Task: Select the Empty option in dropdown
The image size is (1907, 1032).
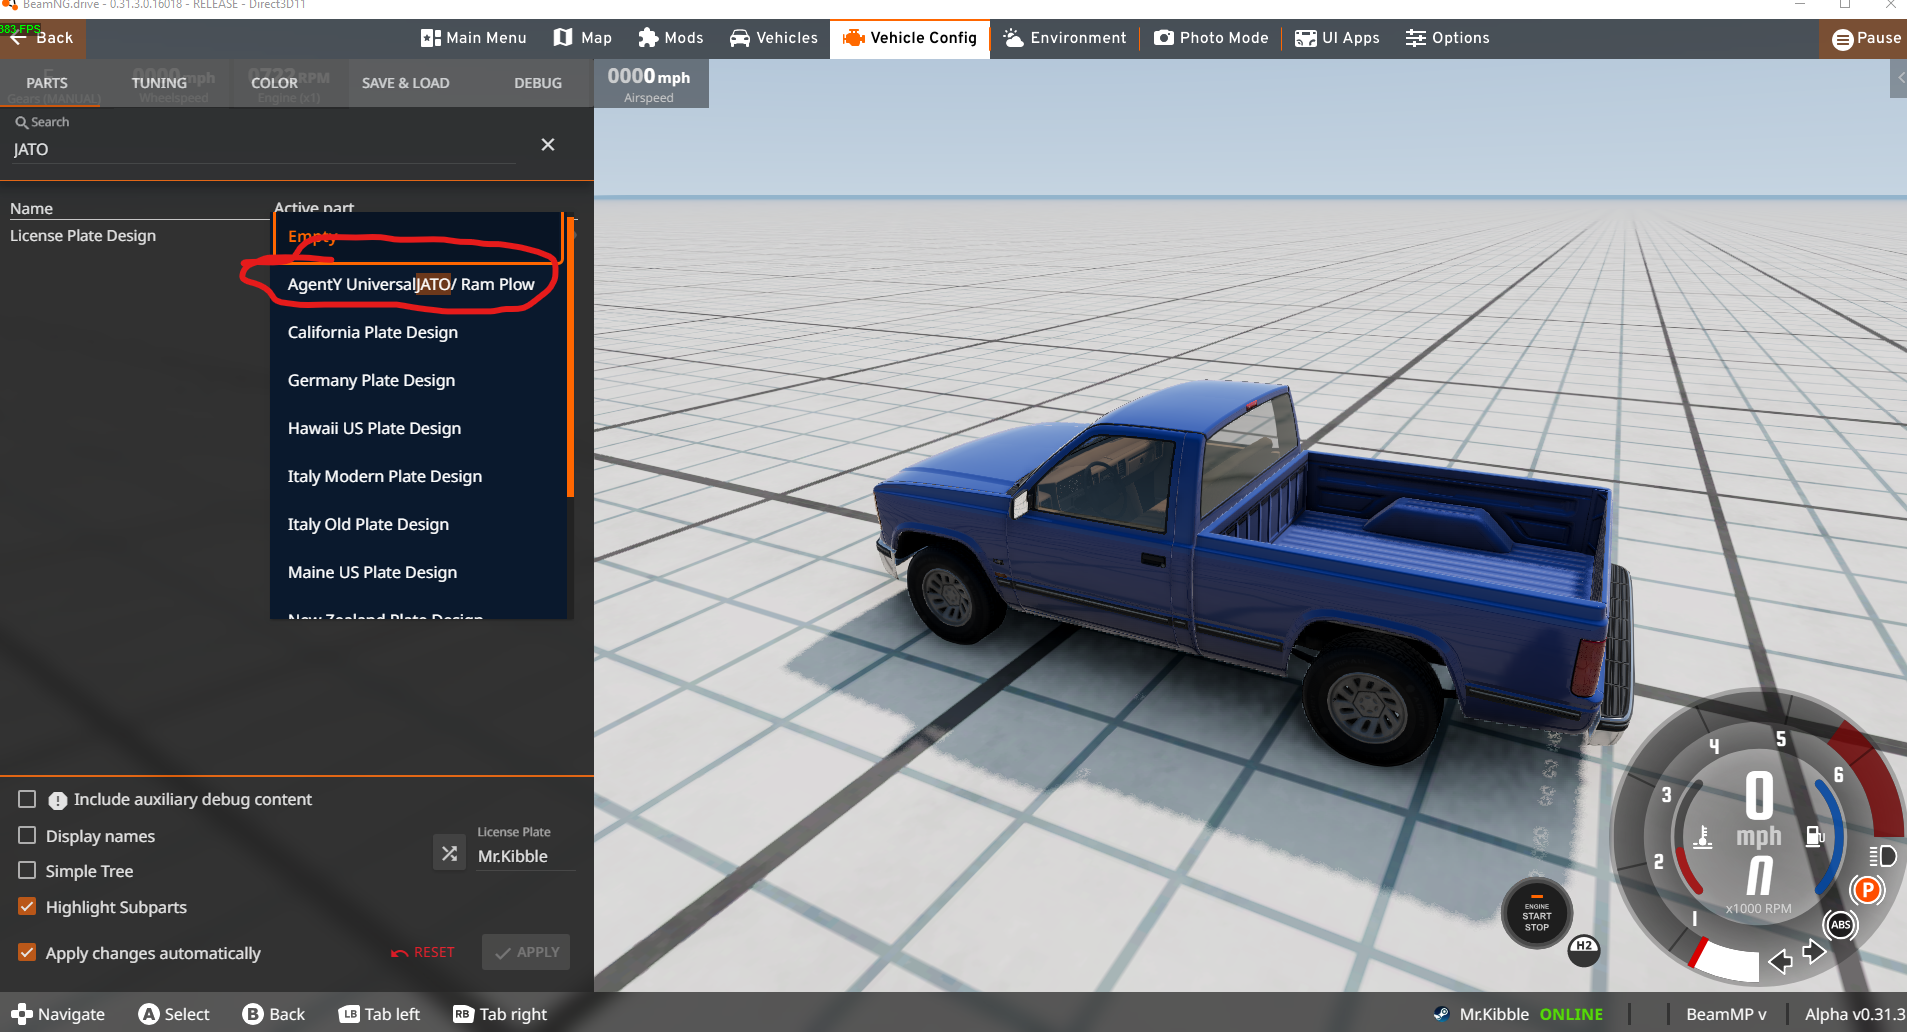Action: coord(417,237)
